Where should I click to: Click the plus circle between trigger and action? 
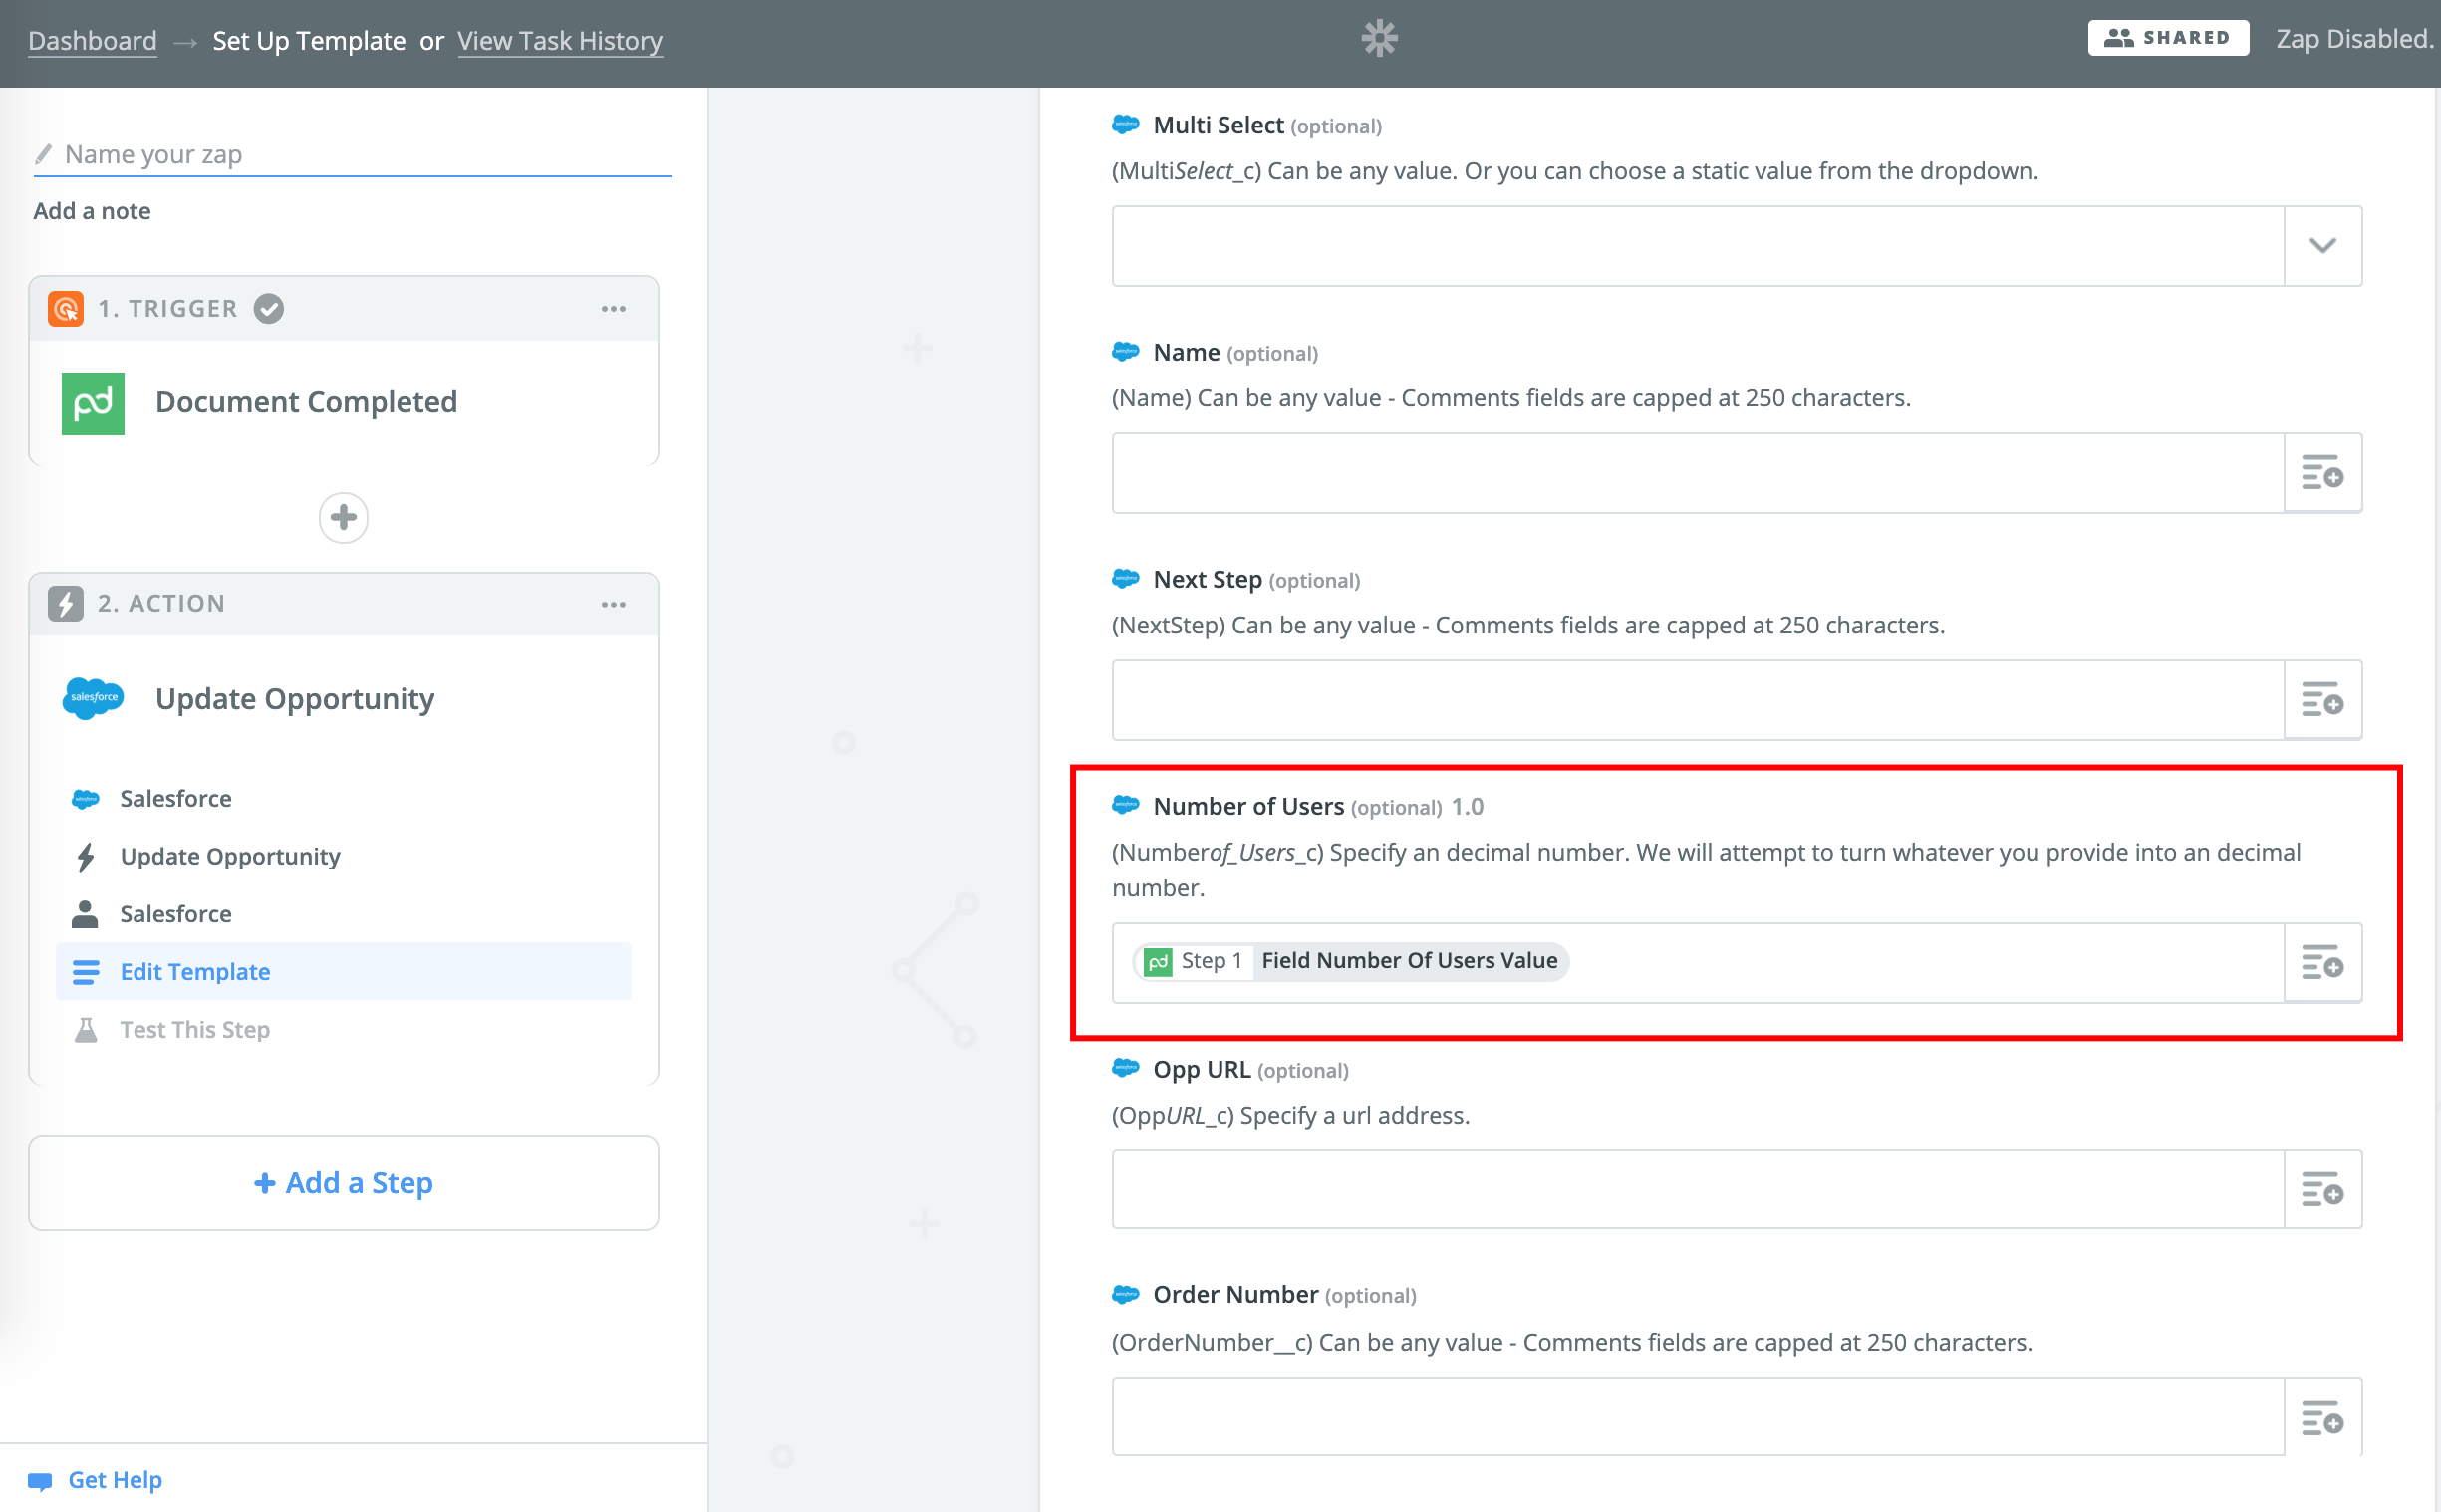(343, 517)
